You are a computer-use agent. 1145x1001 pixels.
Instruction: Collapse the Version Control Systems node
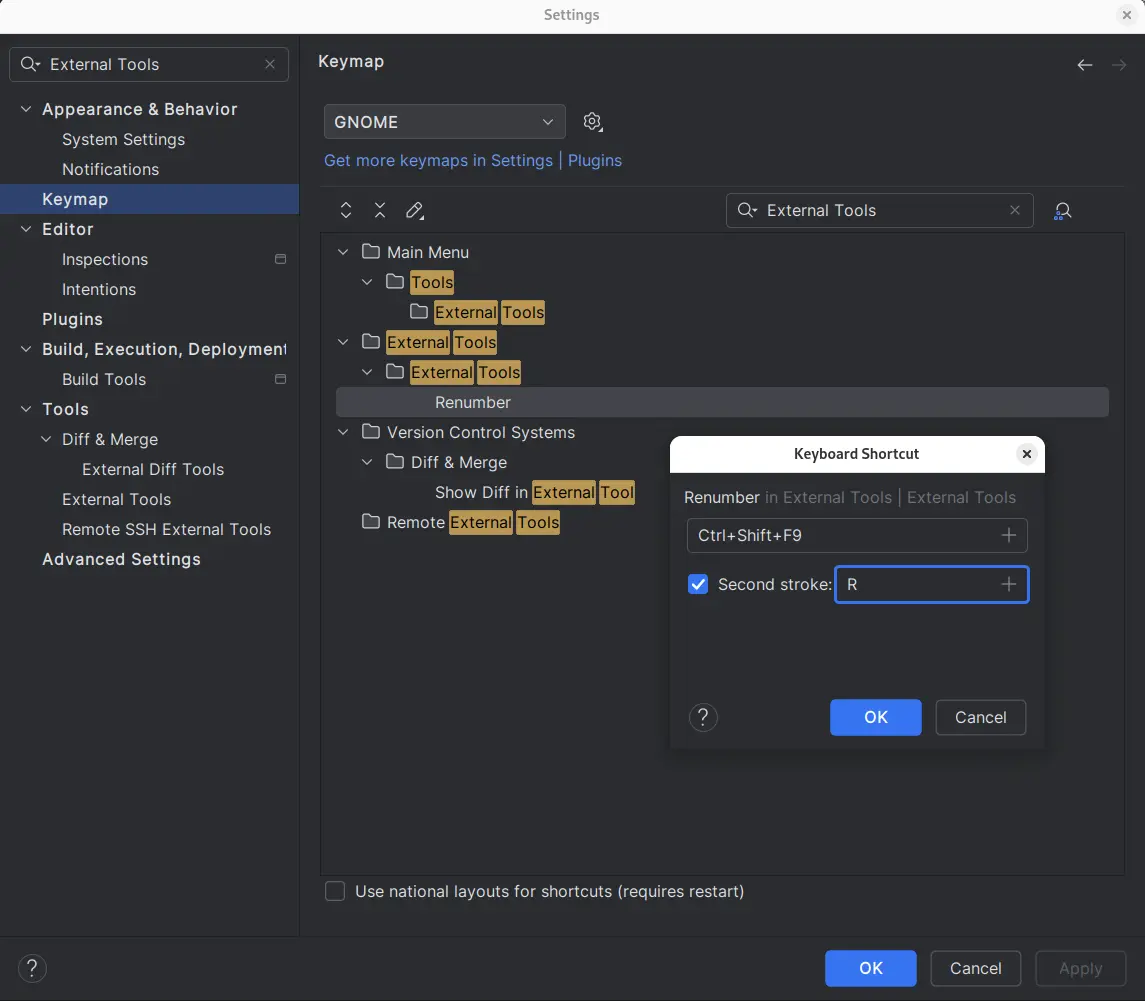coord(344,432)
